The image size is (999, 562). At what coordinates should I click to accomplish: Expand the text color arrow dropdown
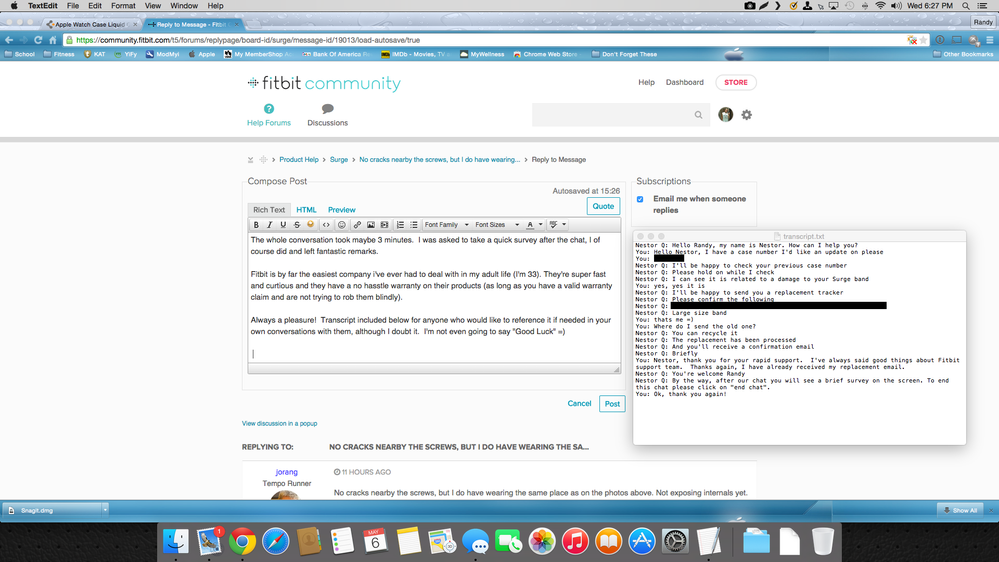(x=540, y=225)
